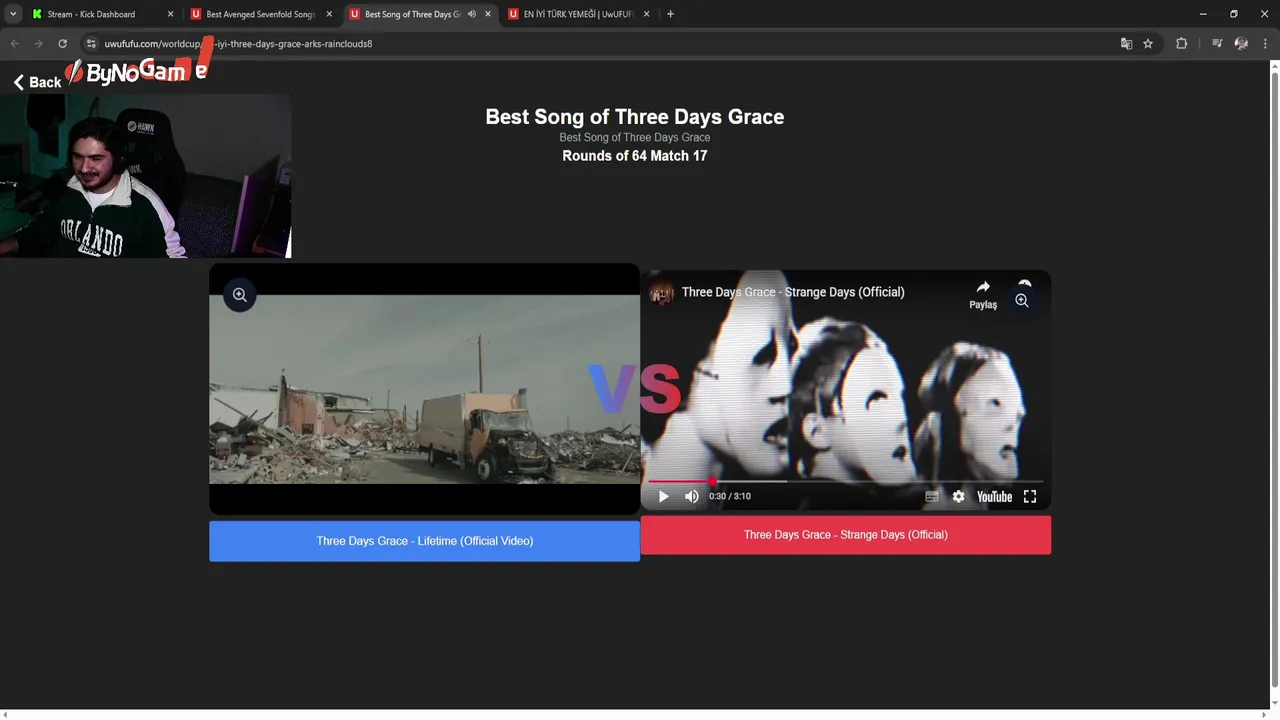The height and width of the screenshot is (720, 1280).
Task: Close the Stream - Kick Dashboard tab
Action: tap(170, 14)
